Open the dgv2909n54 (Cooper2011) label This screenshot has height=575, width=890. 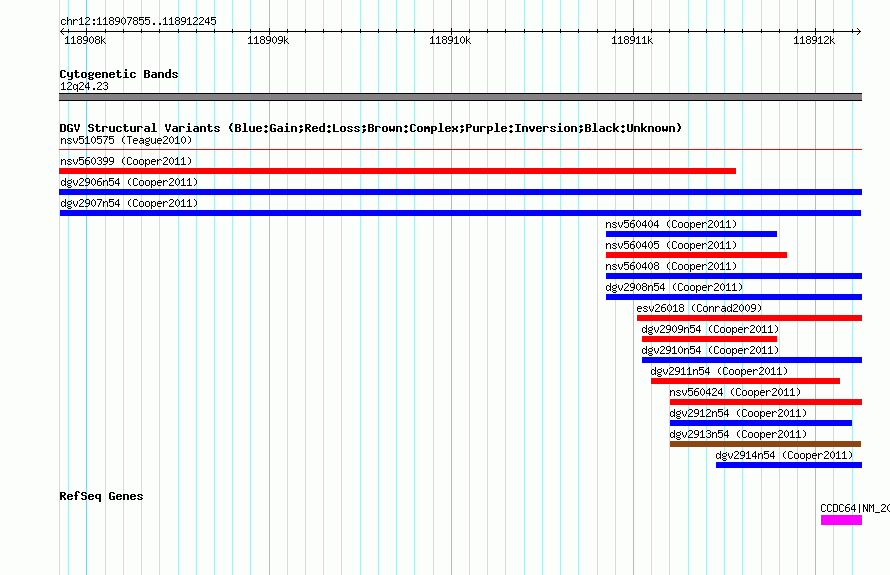click(710, 329)
